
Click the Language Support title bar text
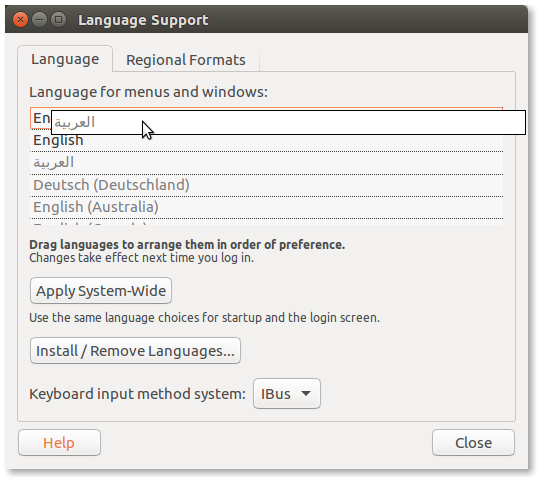pyautogui.click(x=143, y=20)
